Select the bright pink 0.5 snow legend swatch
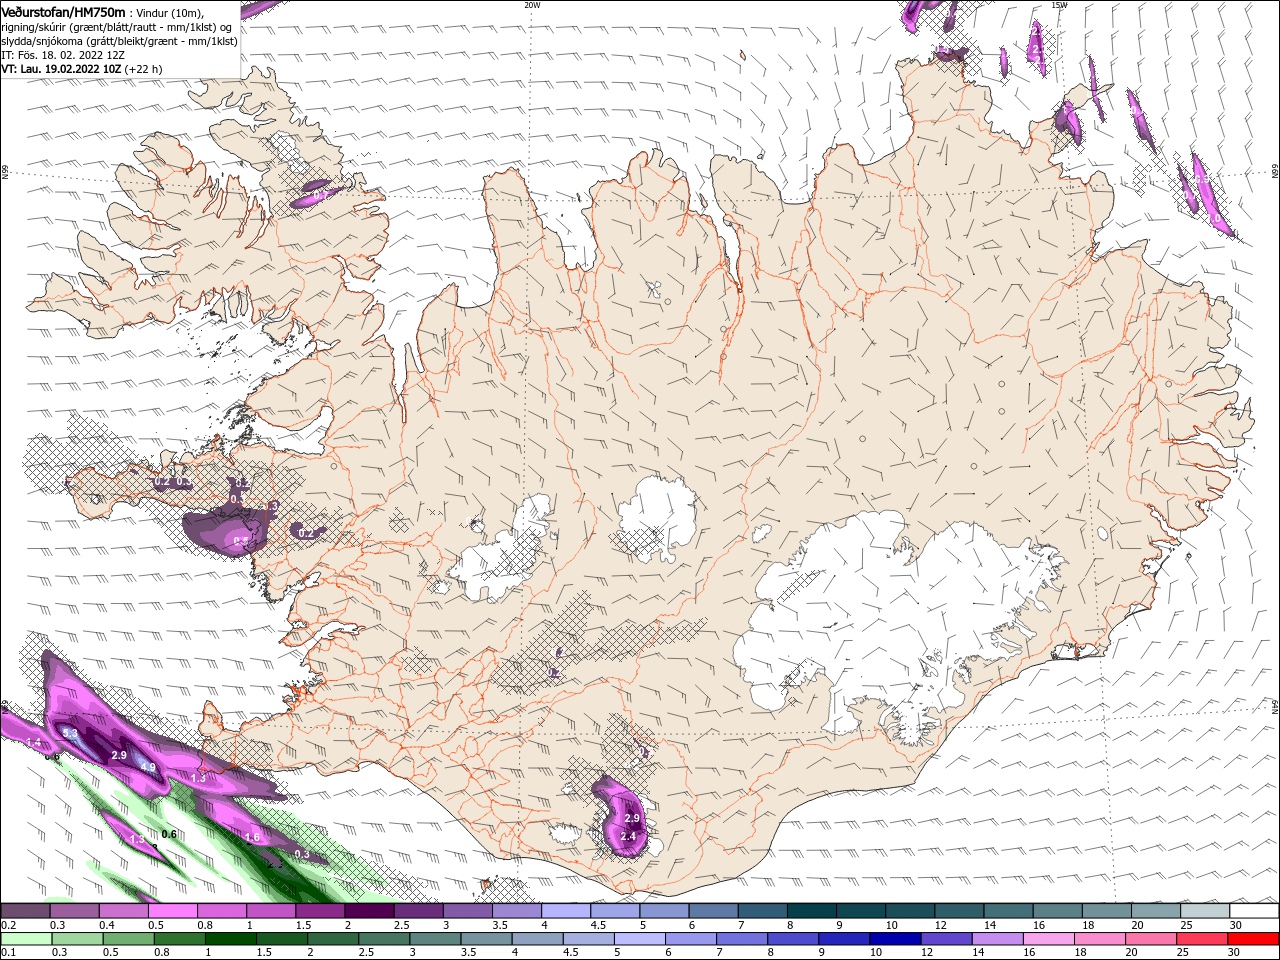1280x960 pixels. click(x=172, y=911)
